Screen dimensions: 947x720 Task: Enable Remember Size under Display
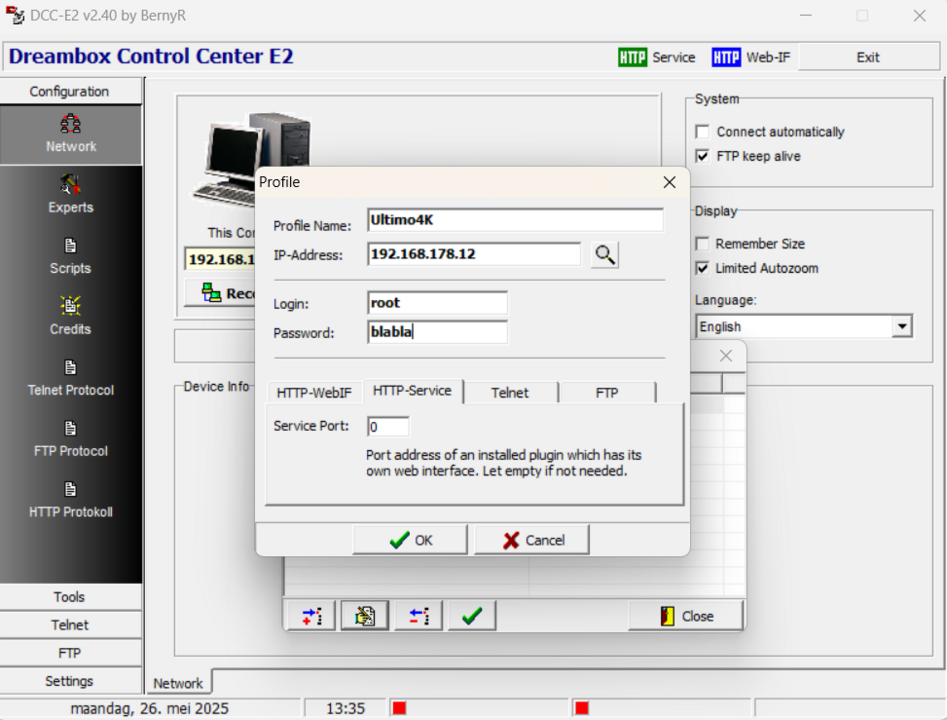point(702,243)
